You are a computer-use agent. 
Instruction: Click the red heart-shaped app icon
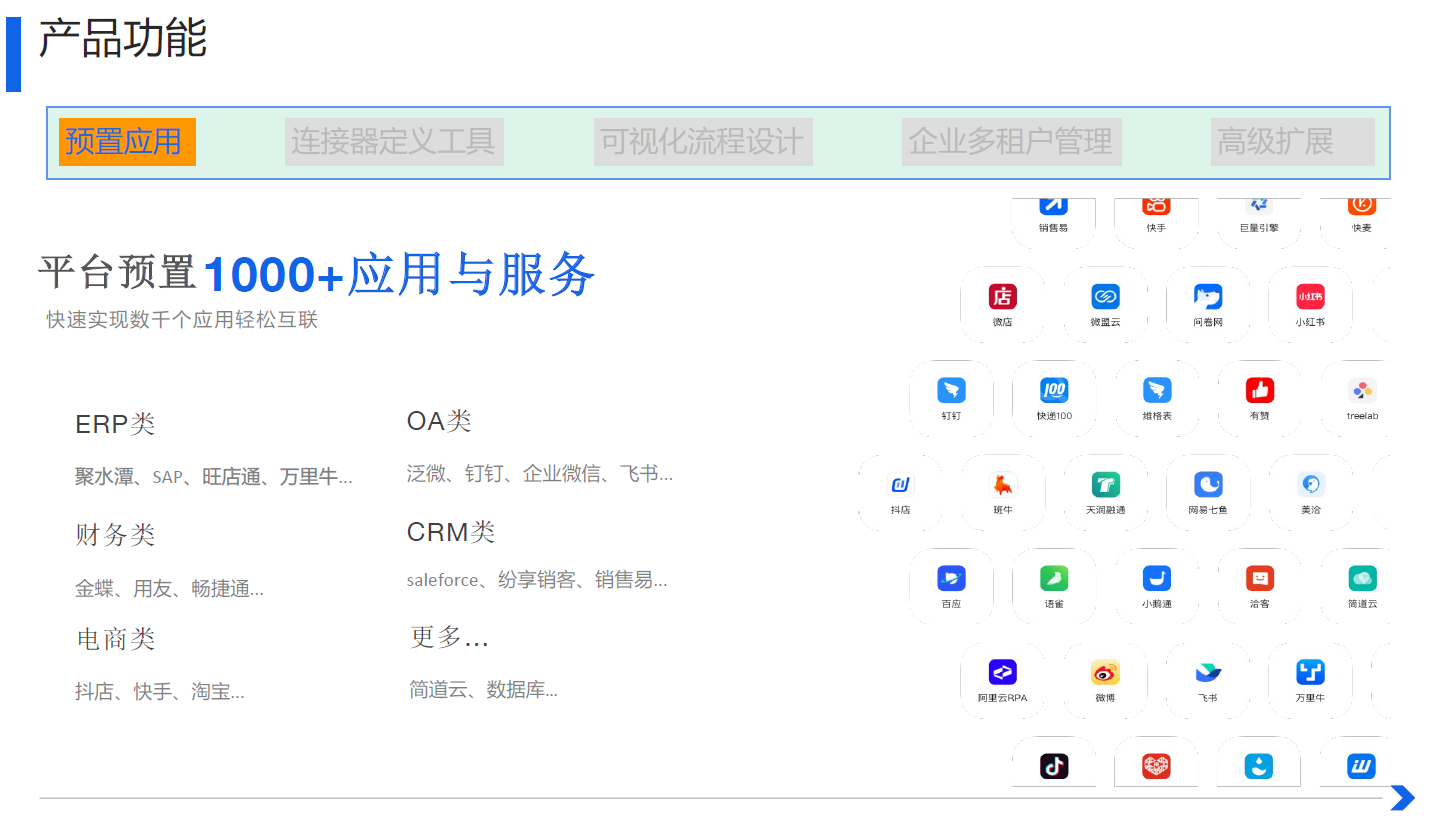coord(1156,767)
